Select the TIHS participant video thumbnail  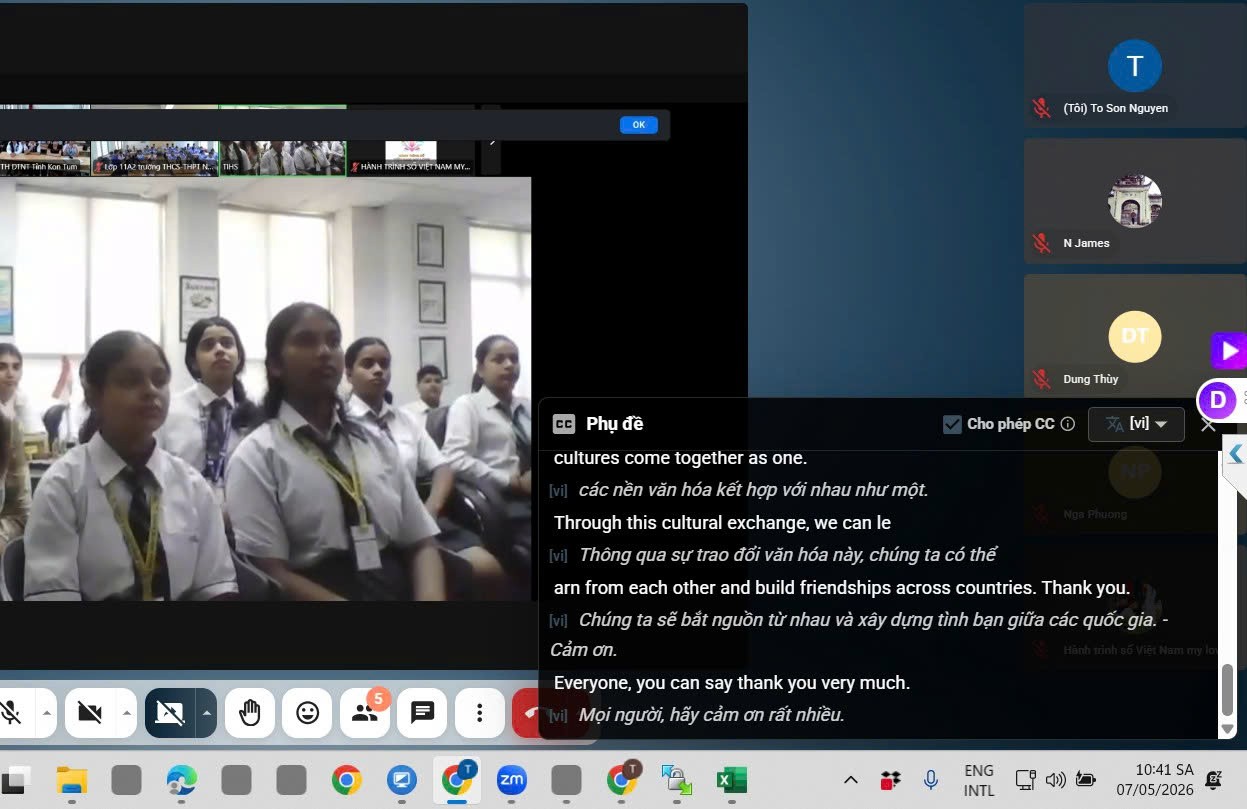[283, 157]
